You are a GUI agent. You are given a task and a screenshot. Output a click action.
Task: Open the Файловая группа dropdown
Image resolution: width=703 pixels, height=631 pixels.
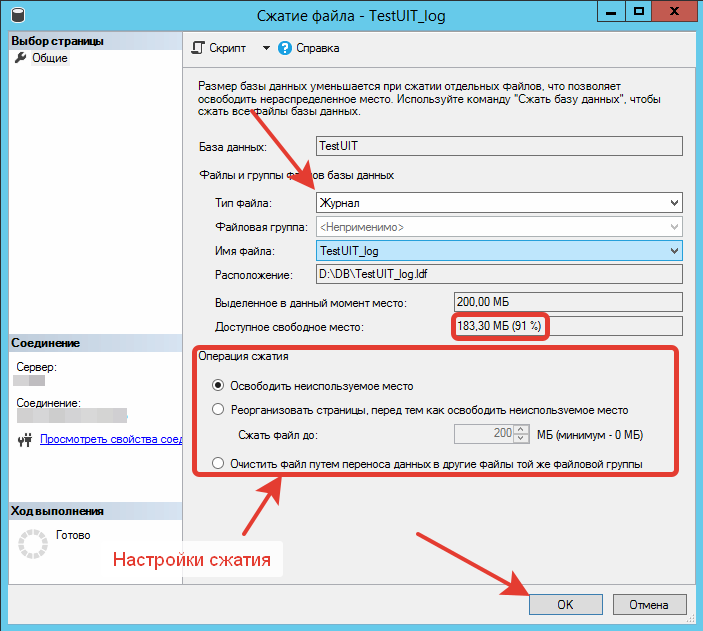[x=674, y=227]
